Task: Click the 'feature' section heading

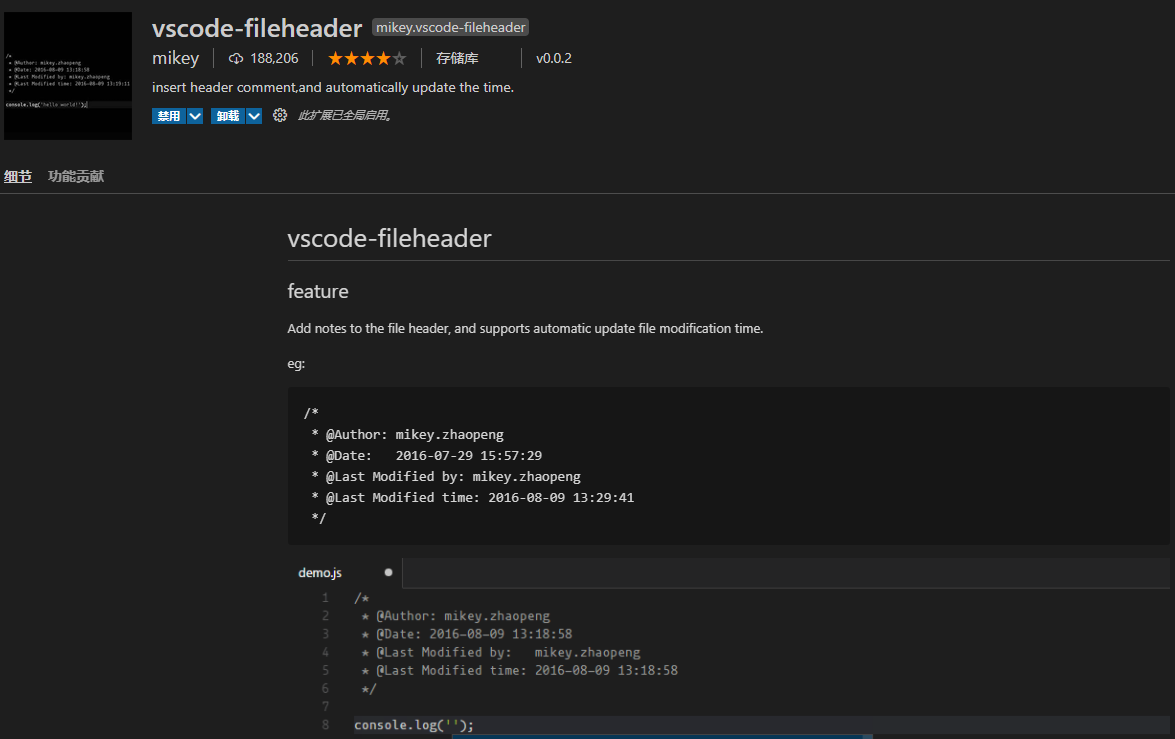Action: coord(318,292)
